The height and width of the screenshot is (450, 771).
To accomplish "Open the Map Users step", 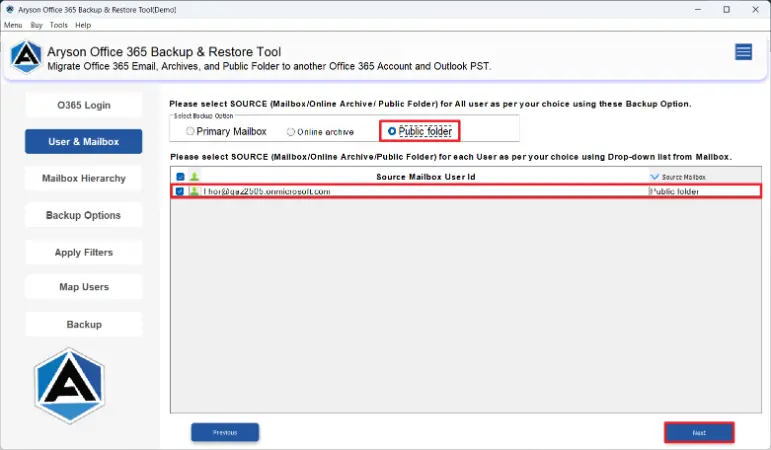I will [x=84, y=287].
